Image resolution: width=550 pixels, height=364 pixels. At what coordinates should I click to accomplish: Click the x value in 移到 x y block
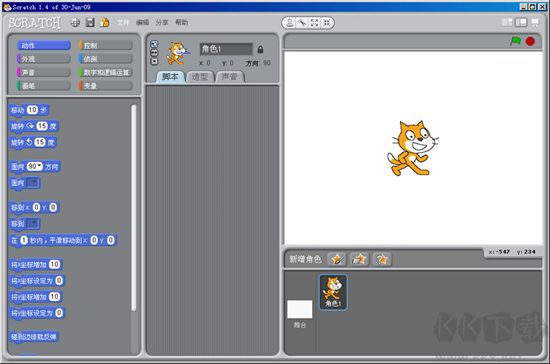36,207
